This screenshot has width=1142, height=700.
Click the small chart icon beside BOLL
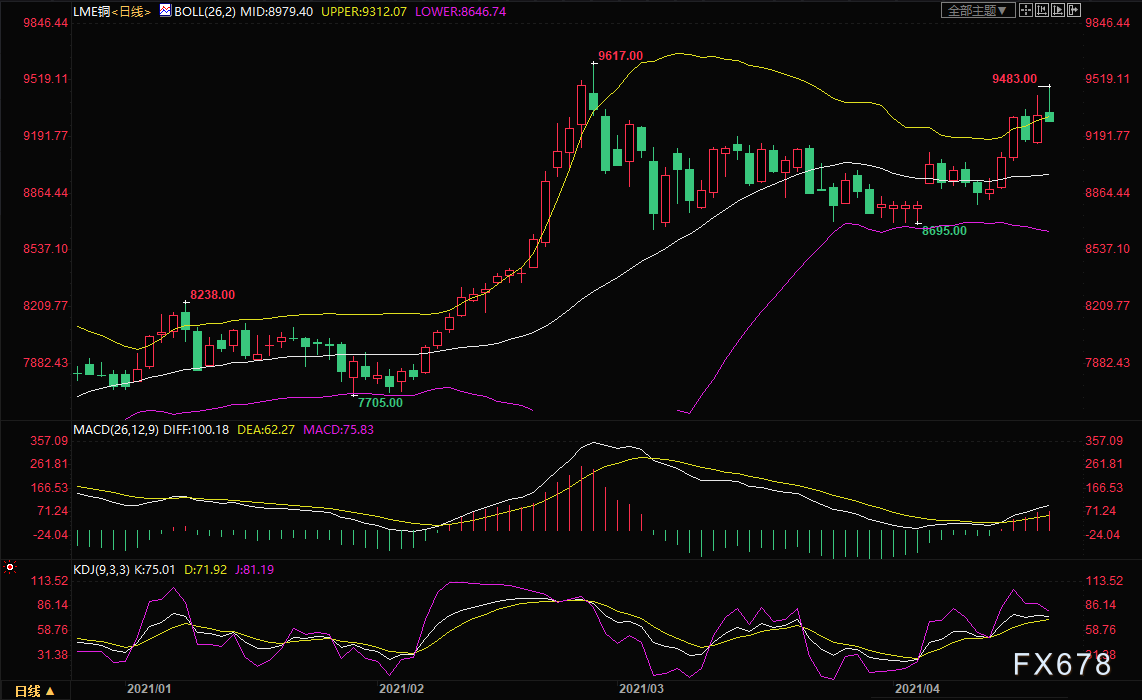[x=165, y=10]
